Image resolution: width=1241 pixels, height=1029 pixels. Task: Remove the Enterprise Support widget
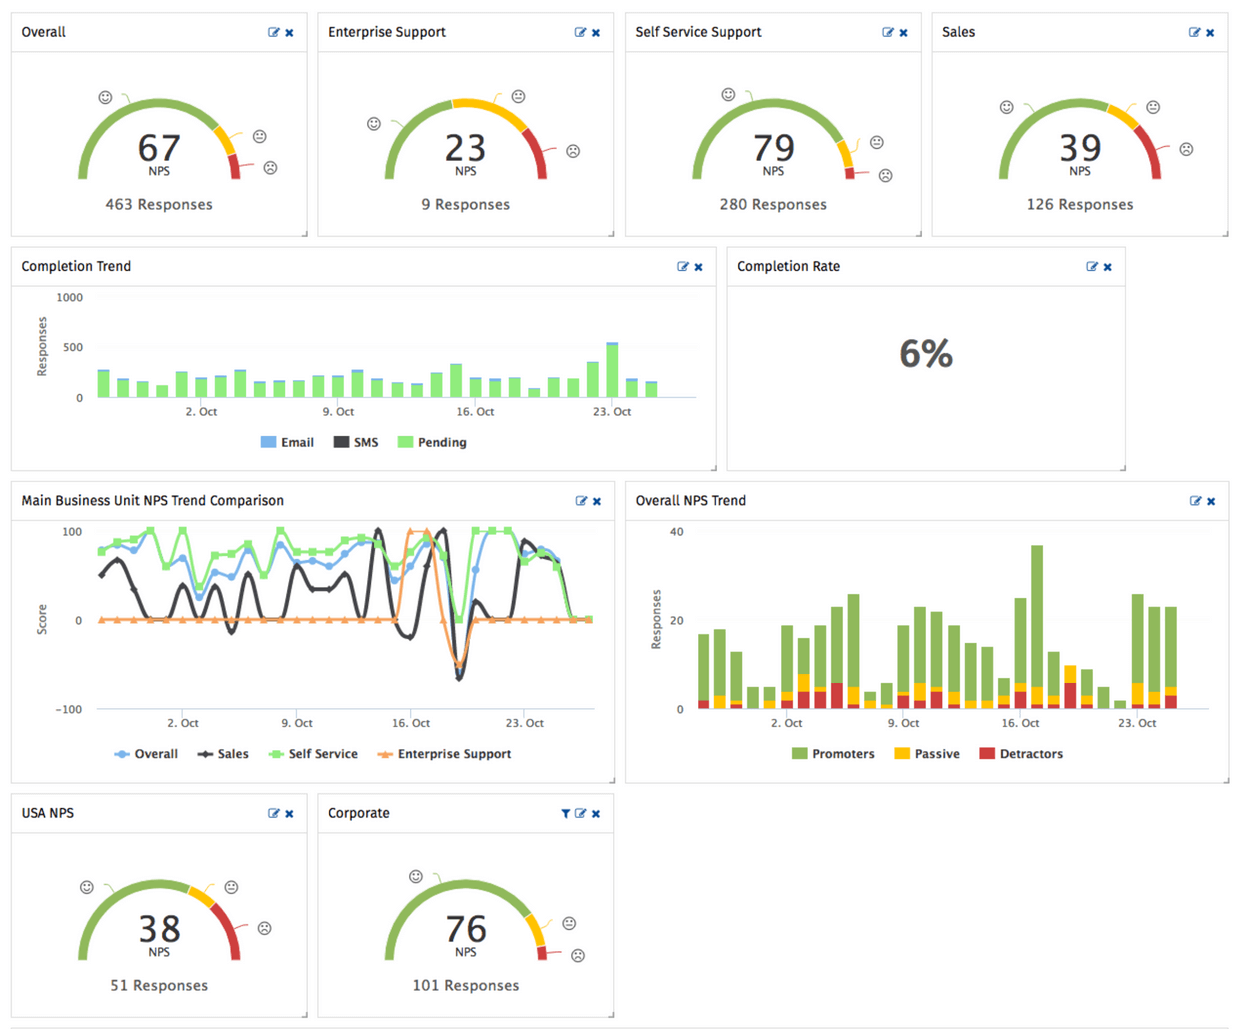pyautogui.click(x=596, y=33)
